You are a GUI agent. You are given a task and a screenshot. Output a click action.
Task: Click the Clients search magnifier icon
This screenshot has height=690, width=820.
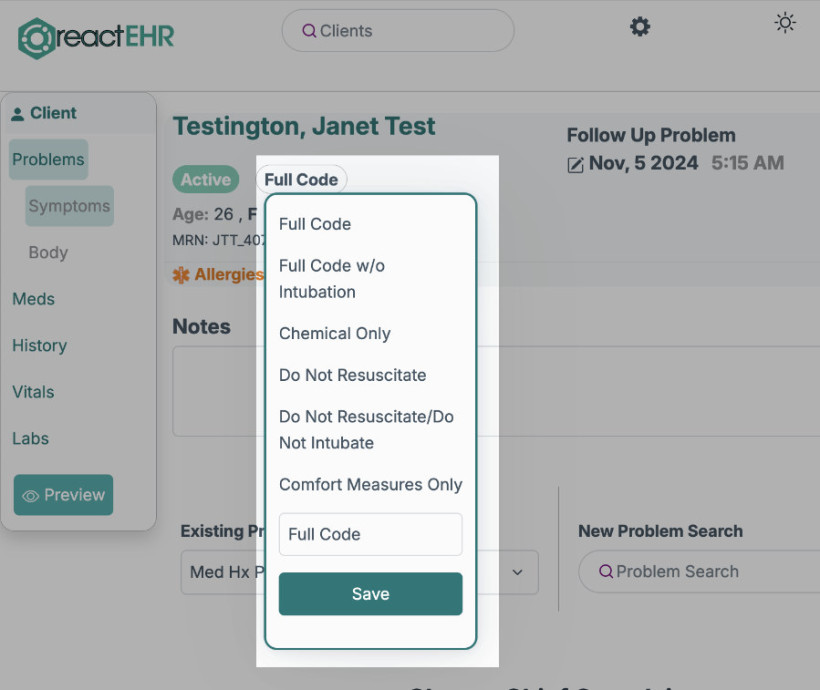(x=309, y=31)
